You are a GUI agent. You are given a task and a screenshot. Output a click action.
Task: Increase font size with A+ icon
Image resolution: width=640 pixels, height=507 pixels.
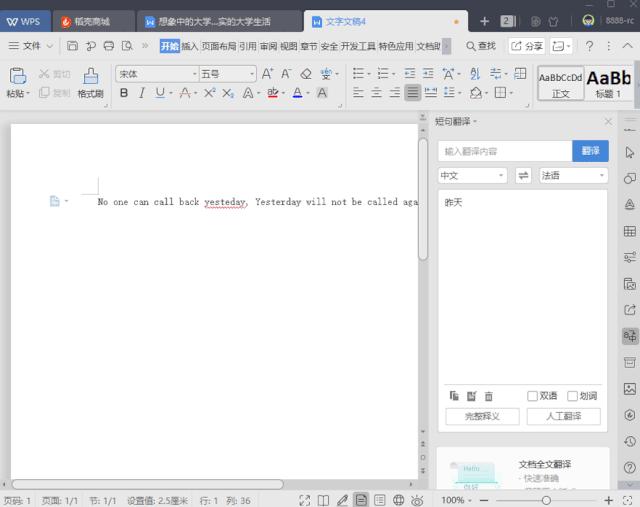267,74
